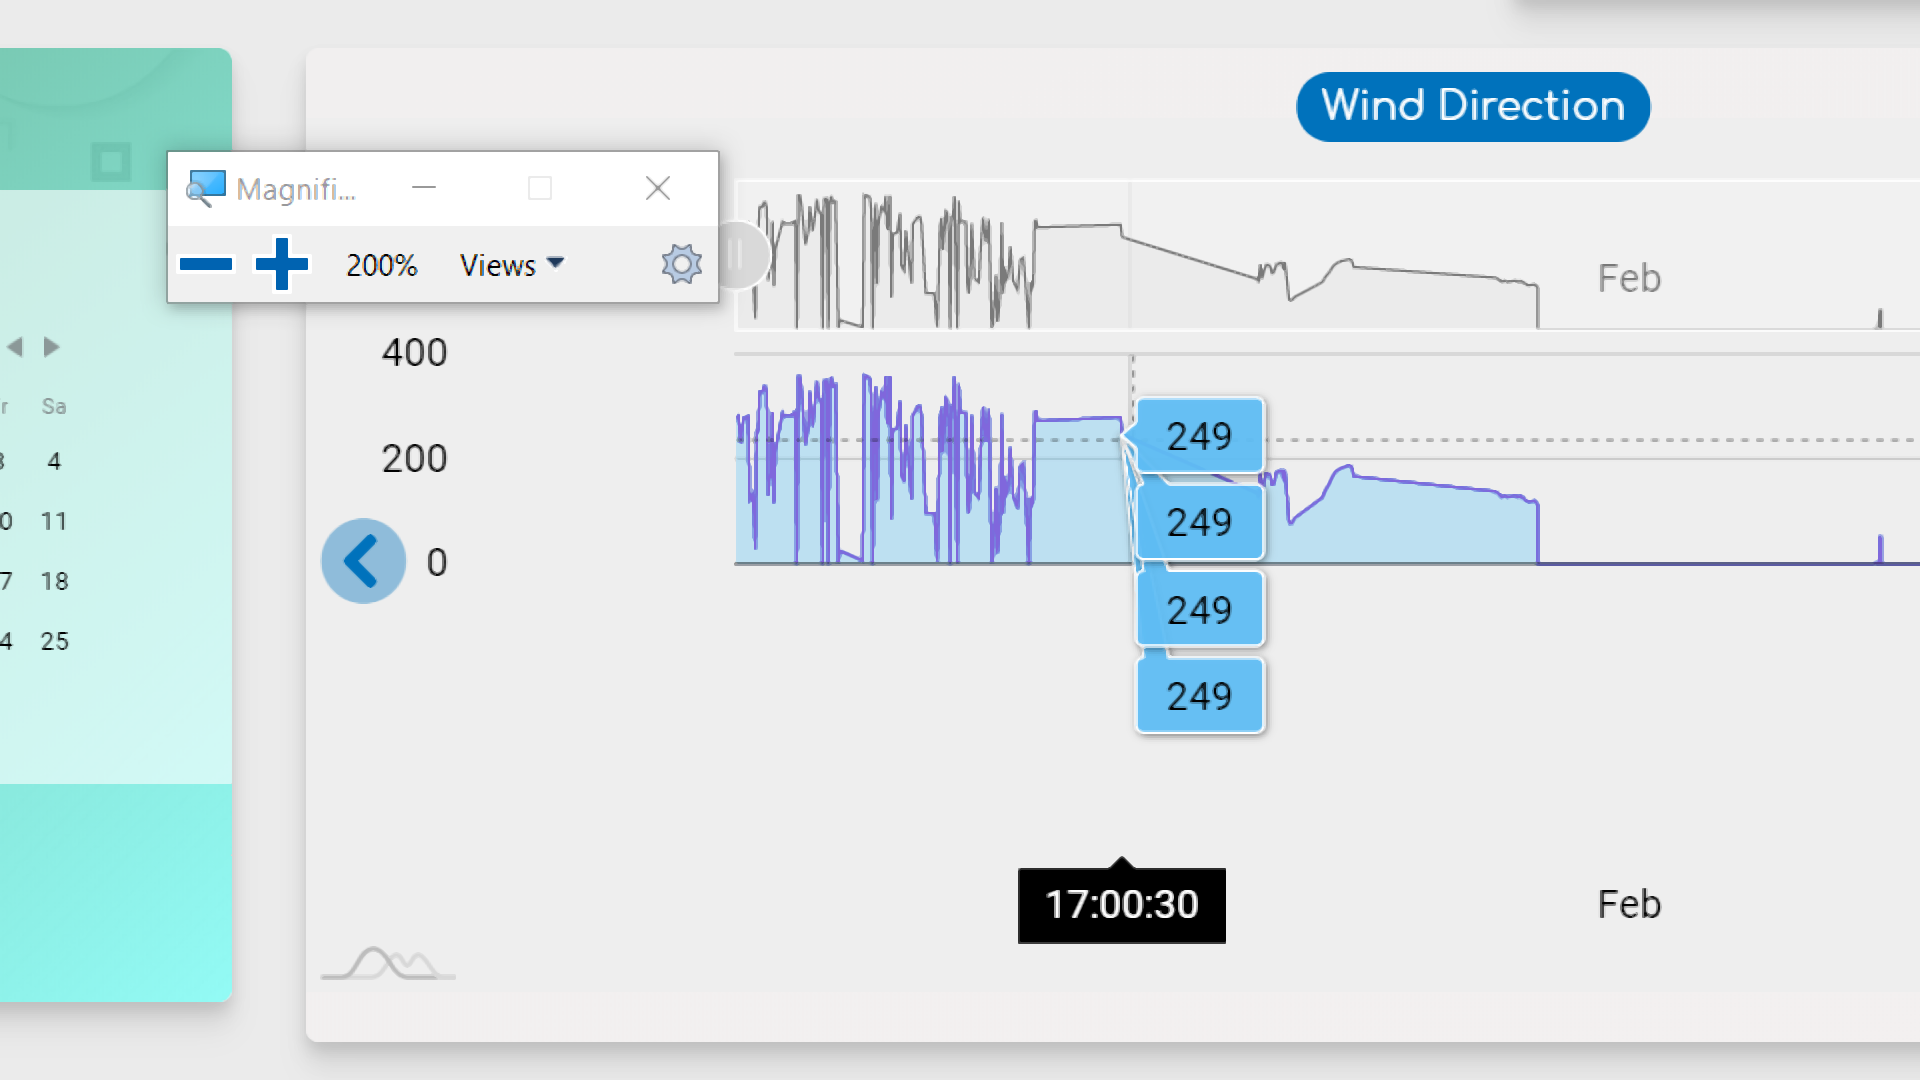Click the 200% zoom level indicator
The width and height of the screenshot is (1920, 1080).
(381, 264)
